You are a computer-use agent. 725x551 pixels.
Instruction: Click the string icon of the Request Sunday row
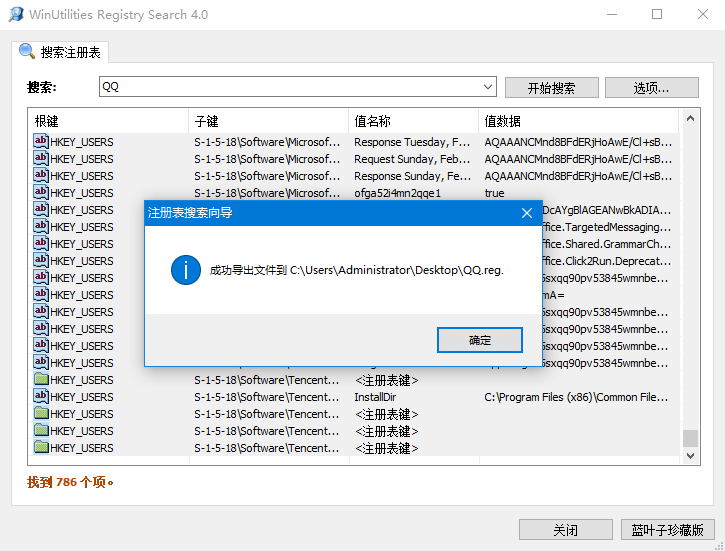(x=41, y=158)
